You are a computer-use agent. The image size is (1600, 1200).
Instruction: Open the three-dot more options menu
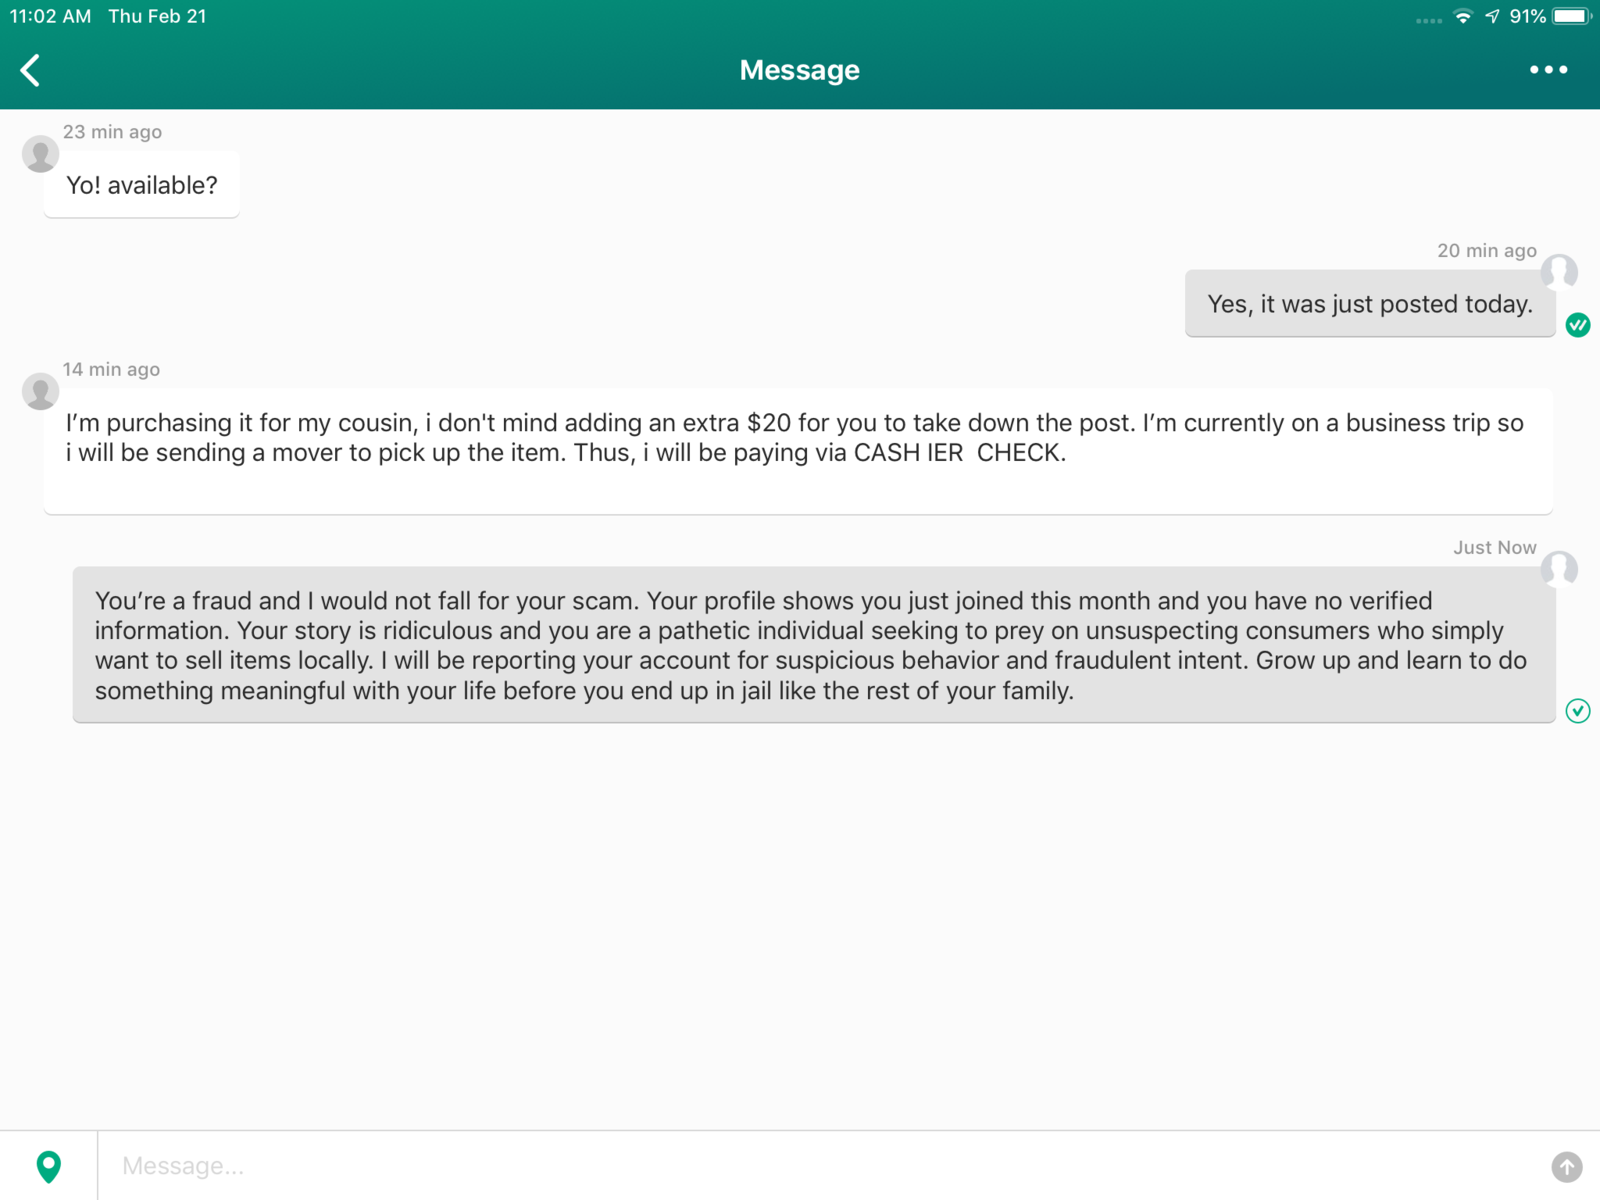[x=1548, y=70]
